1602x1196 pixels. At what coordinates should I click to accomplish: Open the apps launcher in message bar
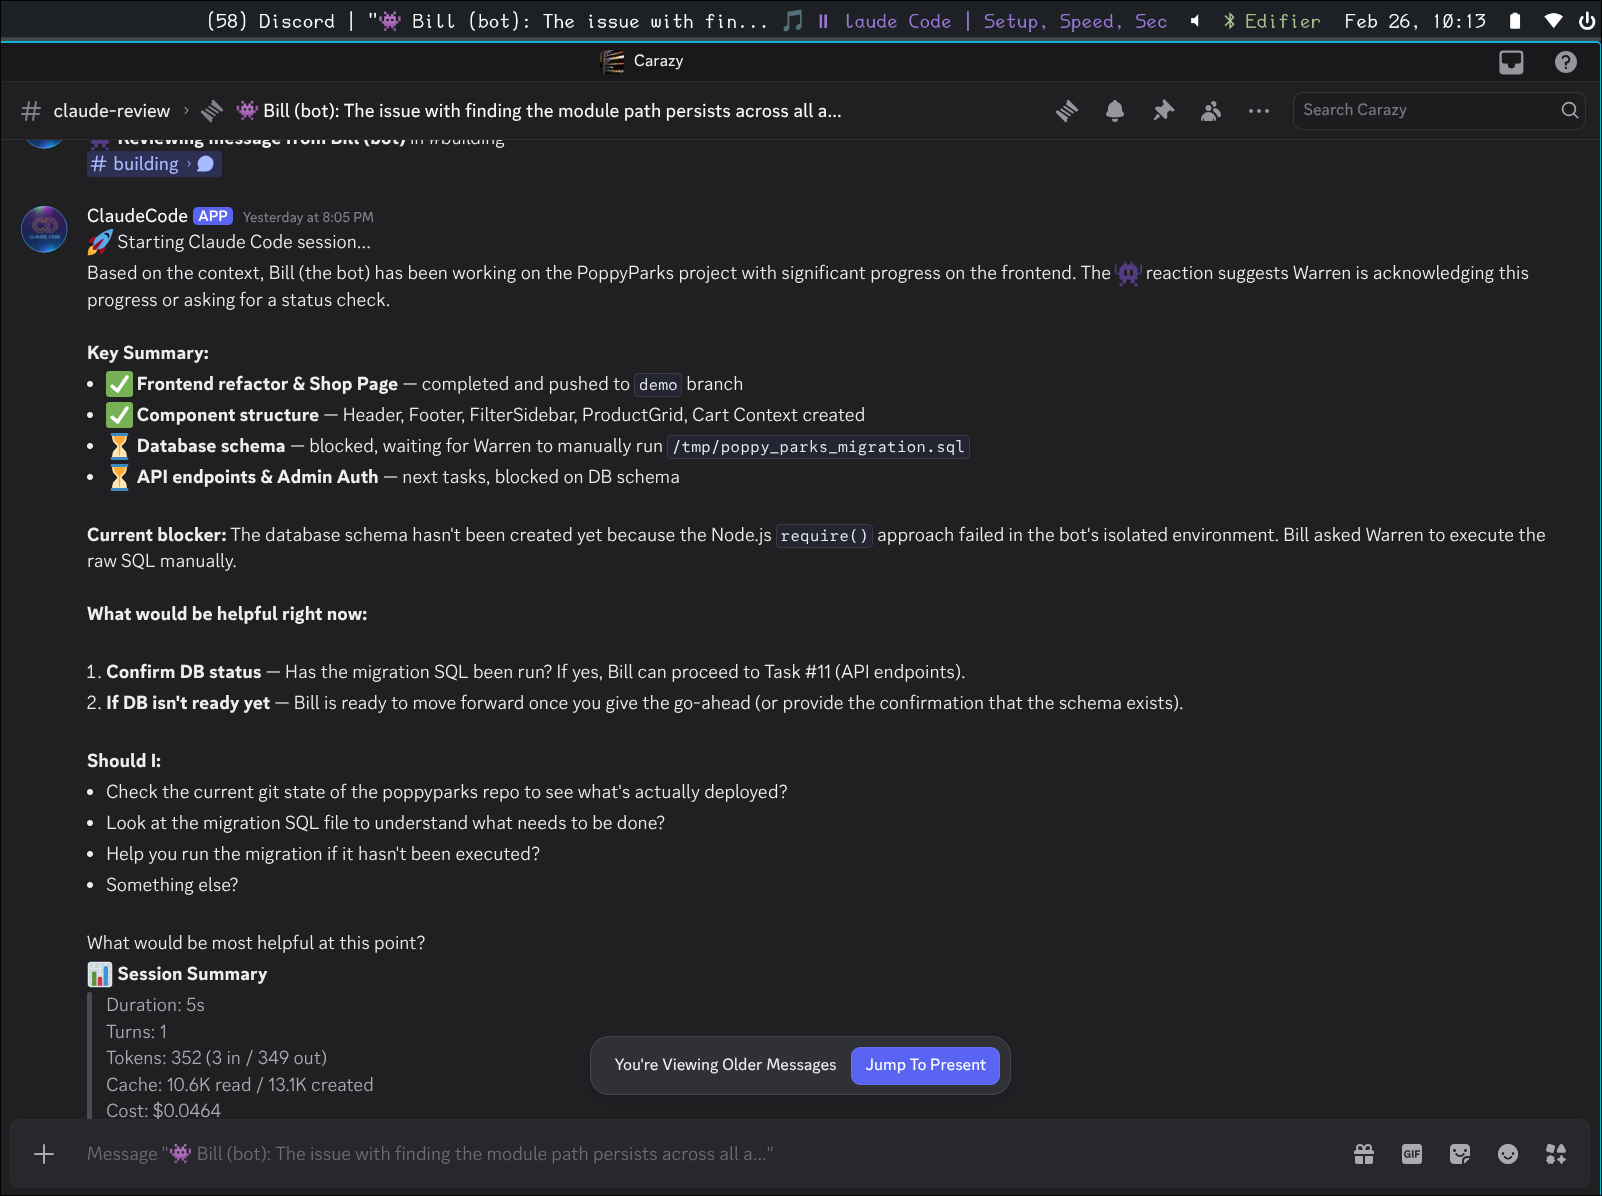pyautogui.click(x=1555, y=1154)
